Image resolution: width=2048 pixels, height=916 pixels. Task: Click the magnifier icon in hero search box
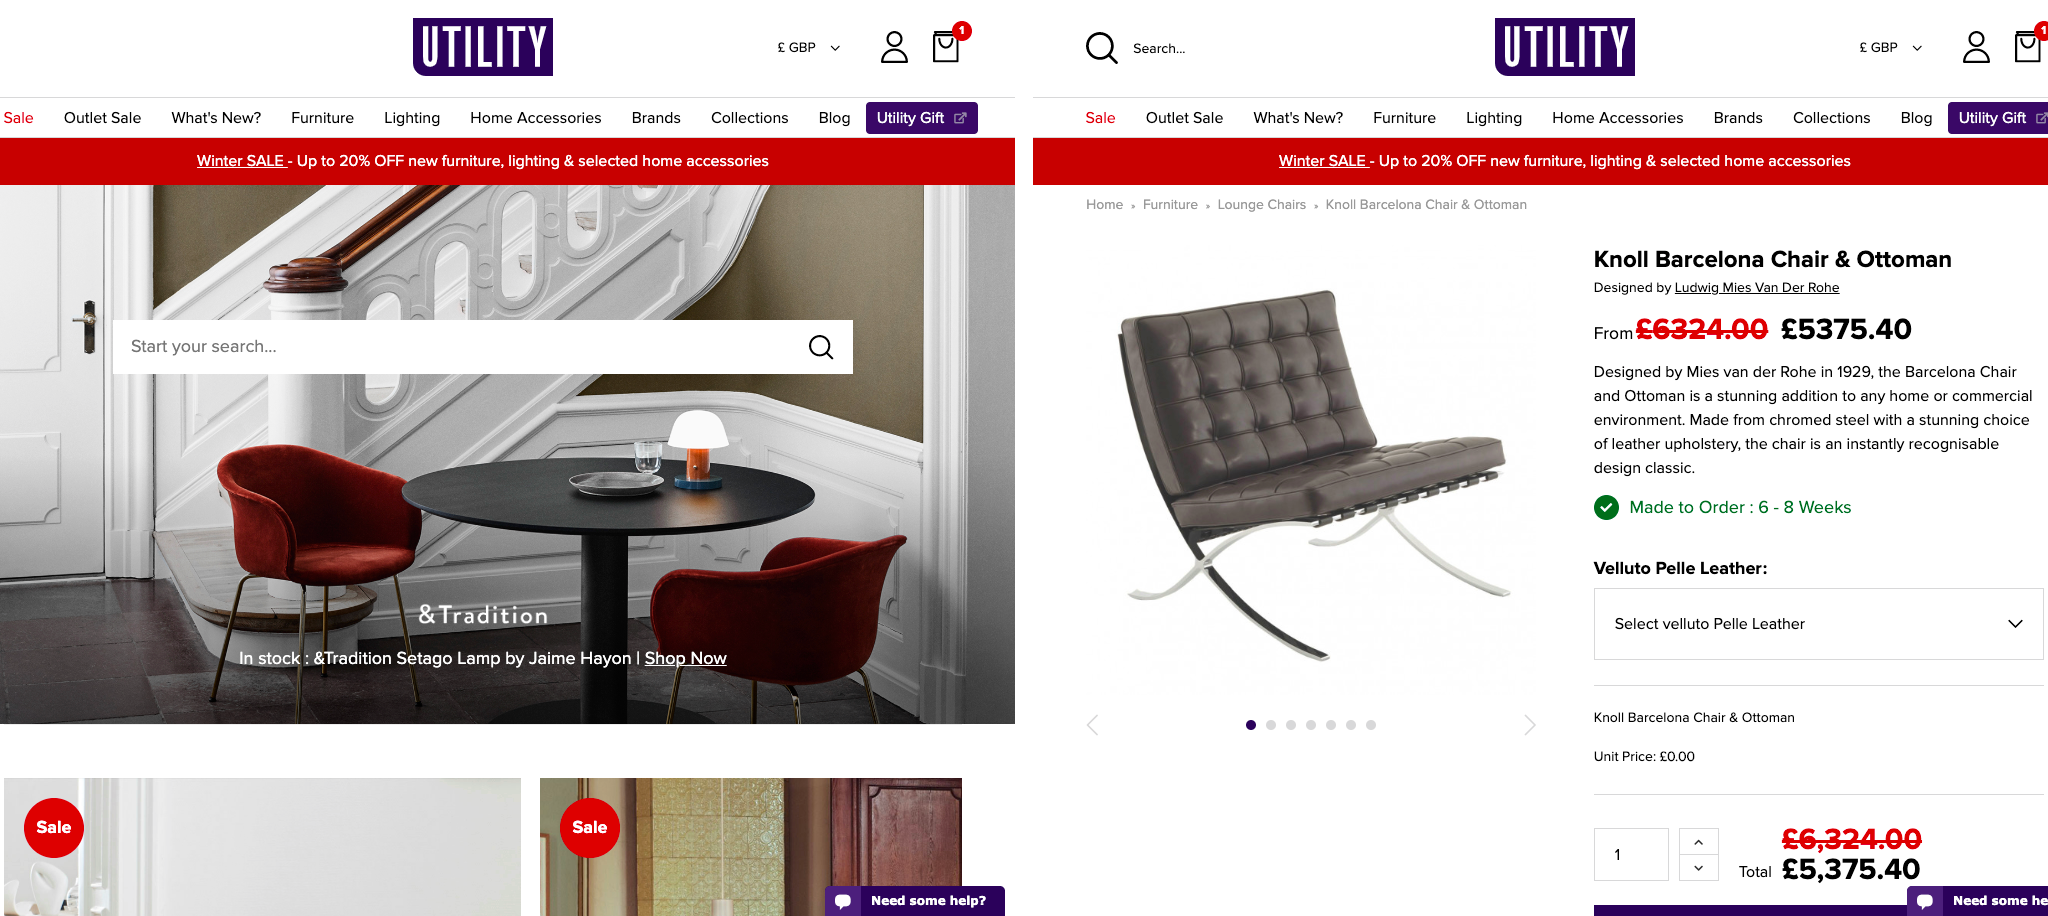click(821, 347)
